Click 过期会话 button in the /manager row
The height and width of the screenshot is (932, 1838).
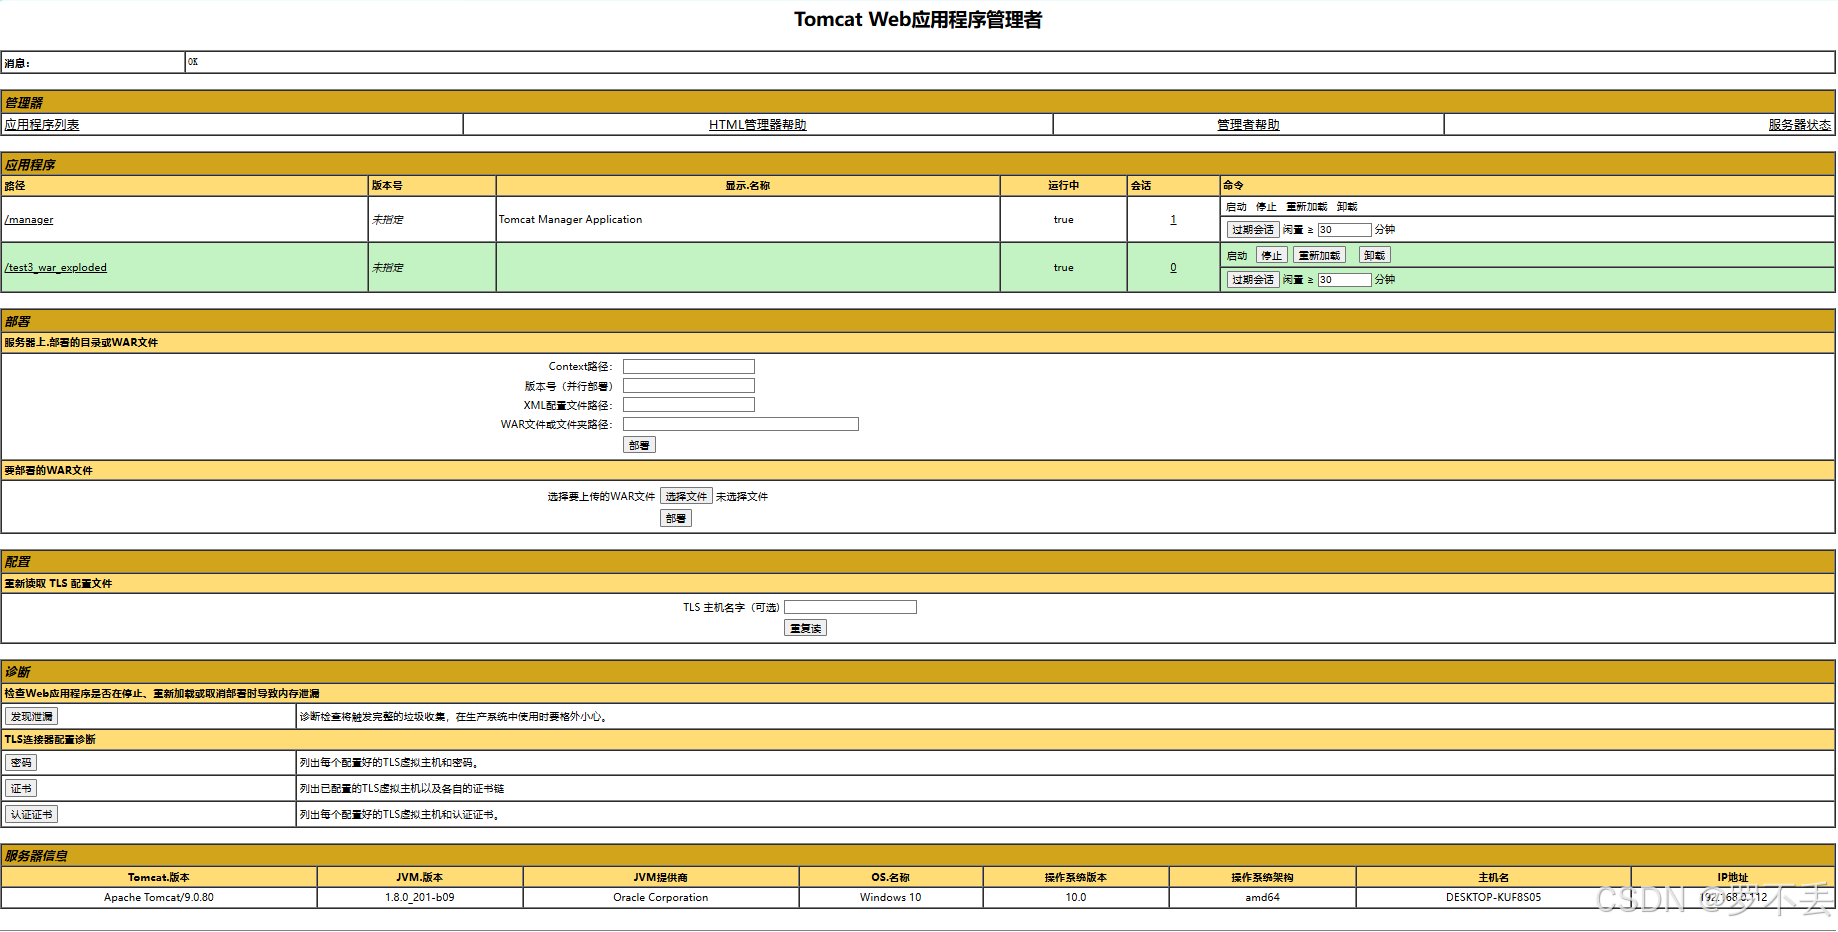1253,230
